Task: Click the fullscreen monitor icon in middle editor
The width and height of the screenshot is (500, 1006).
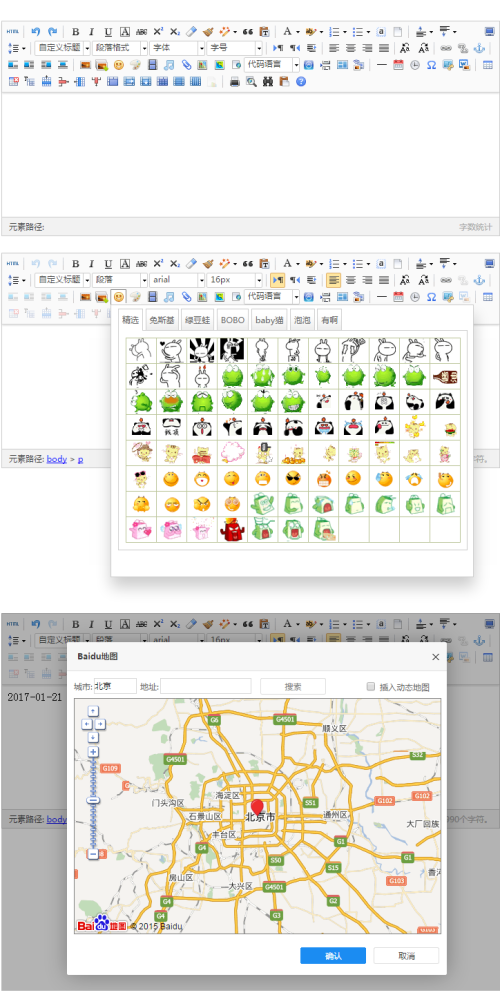Action: click(x=490, y=264)
